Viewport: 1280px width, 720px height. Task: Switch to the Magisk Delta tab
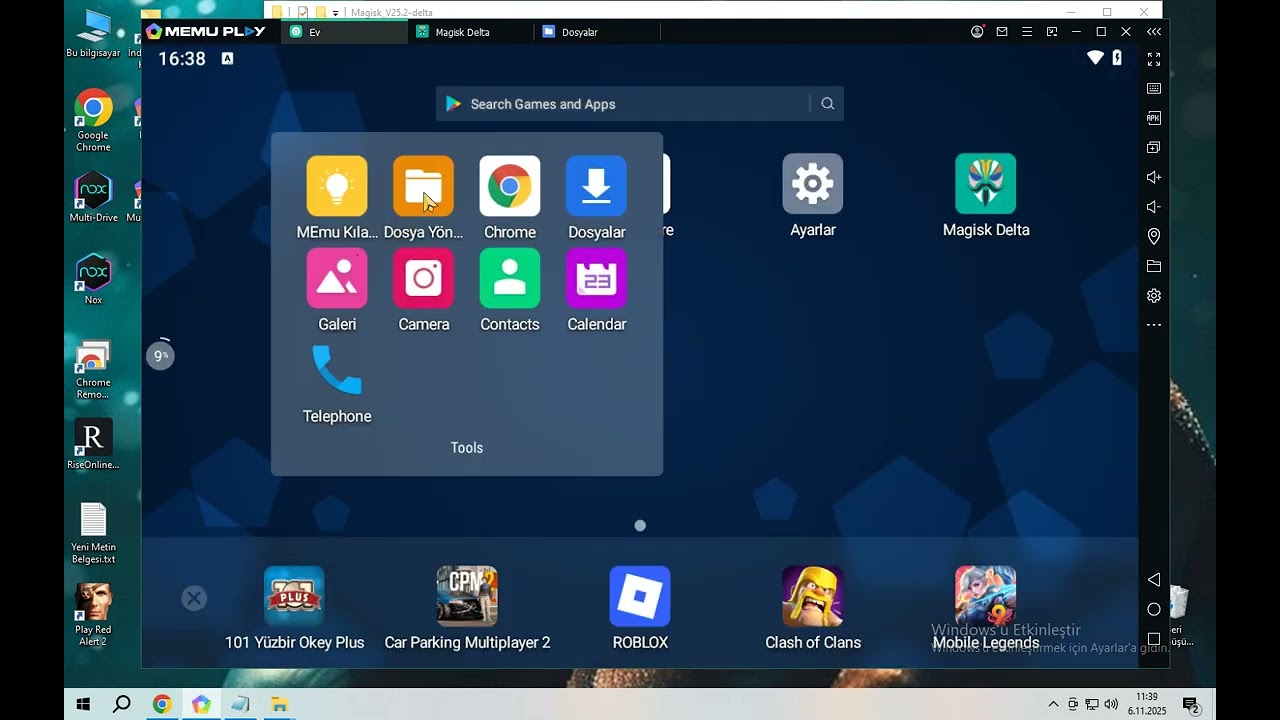point(471,32)
